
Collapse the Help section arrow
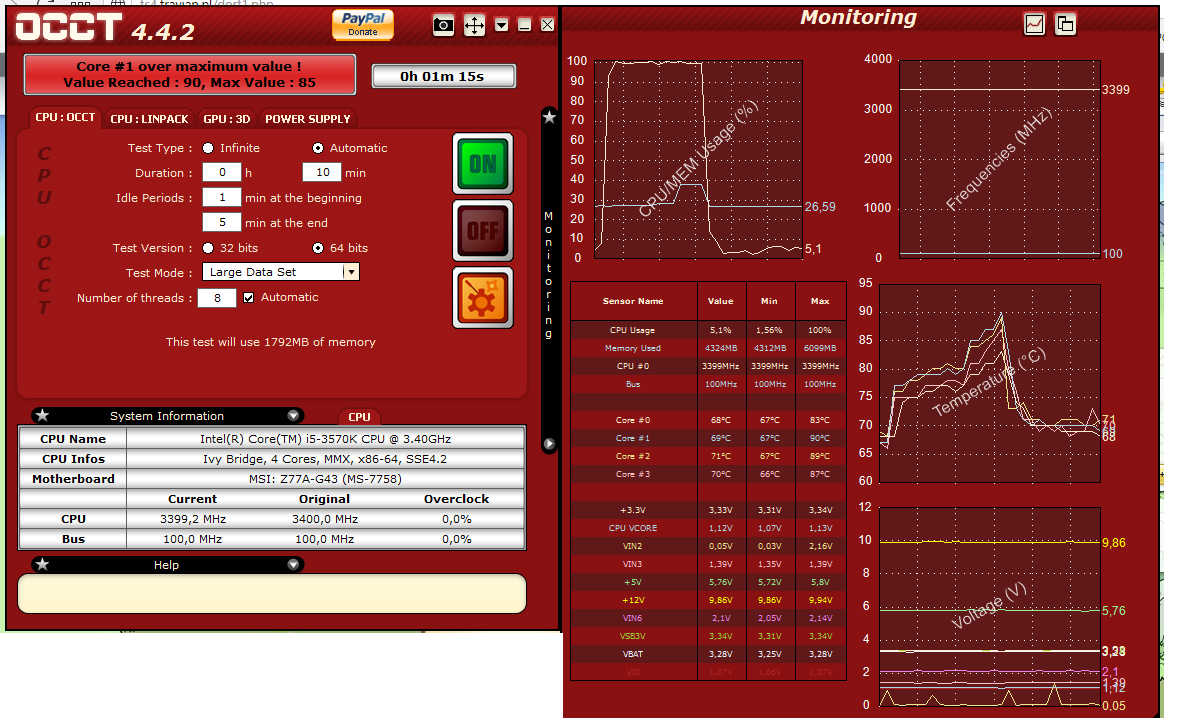[x=293, y=564]
